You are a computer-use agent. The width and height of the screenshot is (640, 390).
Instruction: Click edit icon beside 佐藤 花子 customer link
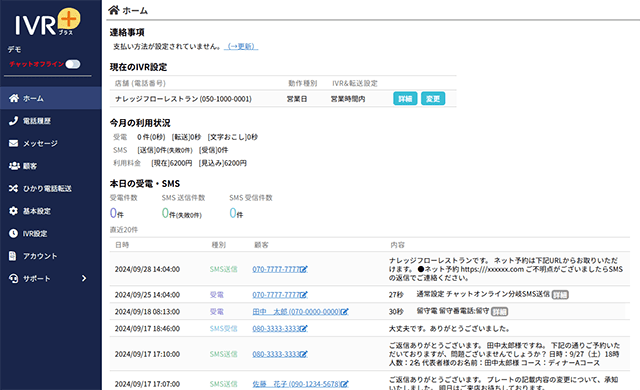coord(344,384)
